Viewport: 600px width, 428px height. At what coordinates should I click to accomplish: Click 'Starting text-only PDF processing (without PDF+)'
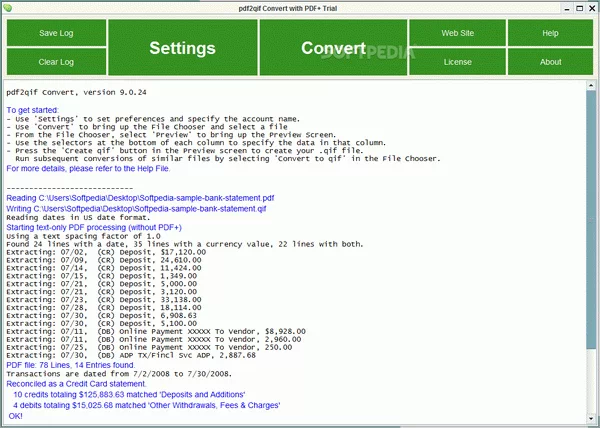94,227
